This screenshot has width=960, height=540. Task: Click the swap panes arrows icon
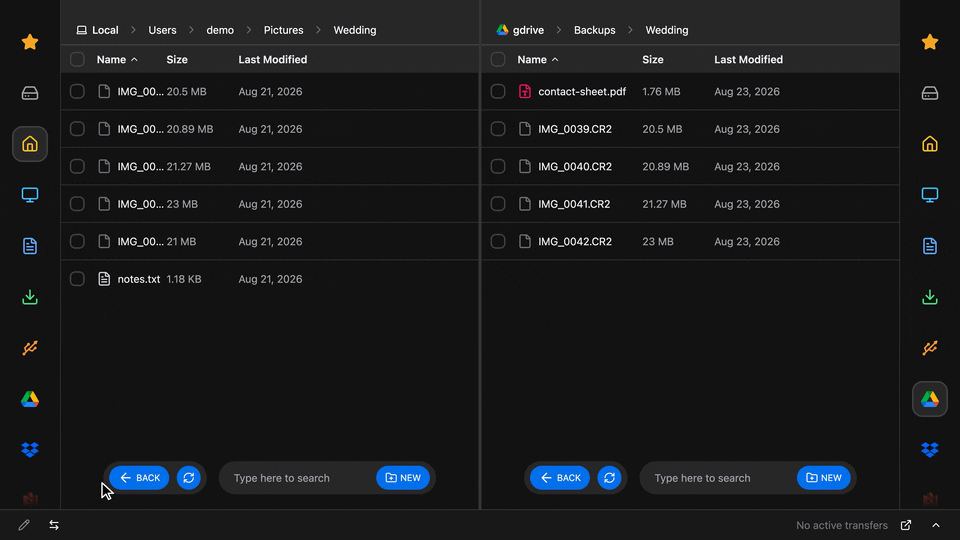54,525
